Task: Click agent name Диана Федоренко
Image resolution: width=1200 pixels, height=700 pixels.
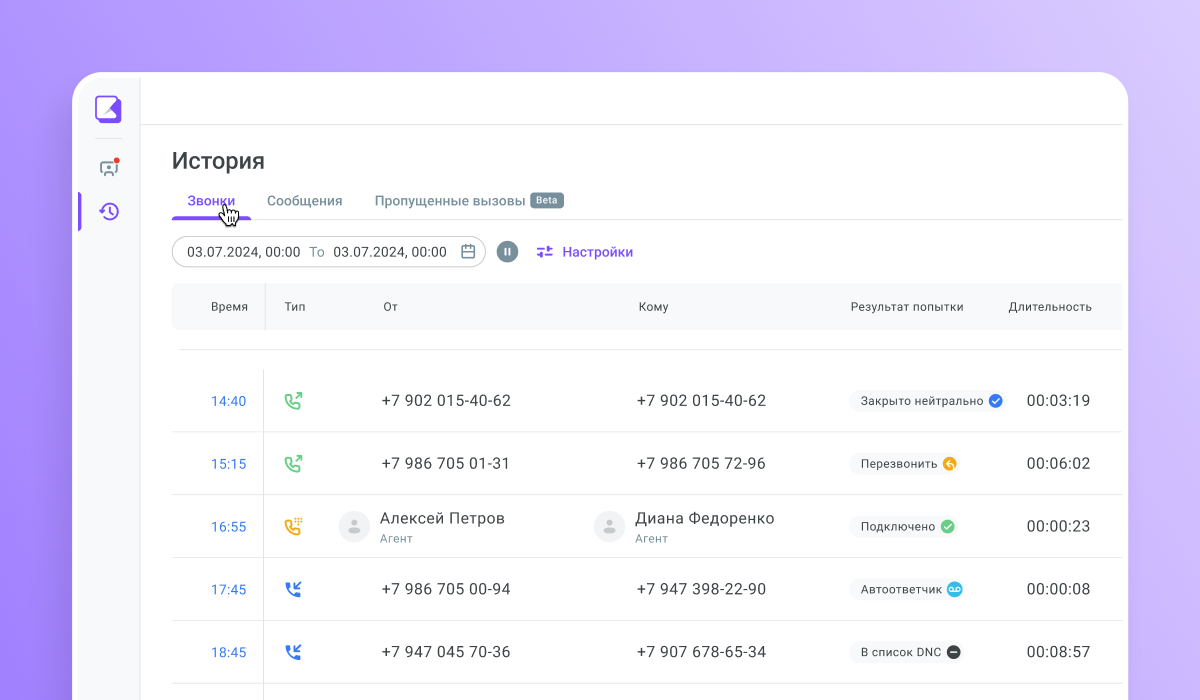Action: point(705,518)
